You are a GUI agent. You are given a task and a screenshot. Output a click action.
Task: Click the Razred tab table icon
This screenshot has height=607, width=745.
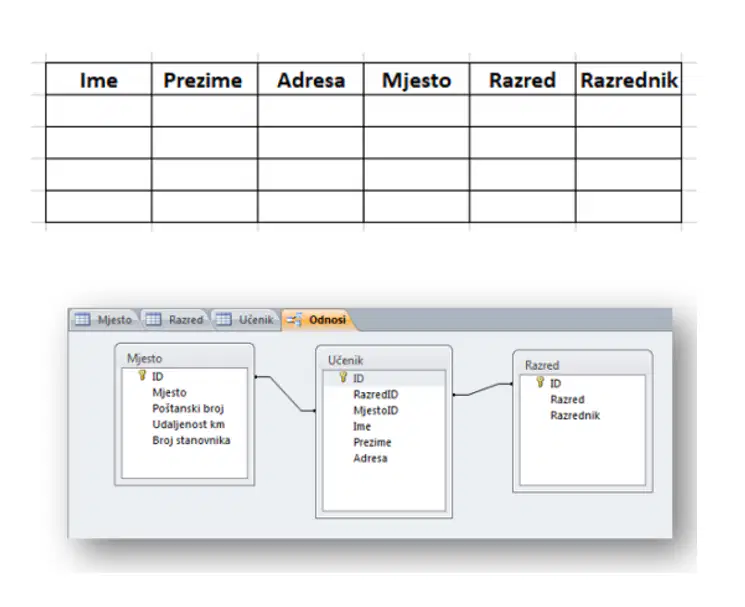click(153, 320)
